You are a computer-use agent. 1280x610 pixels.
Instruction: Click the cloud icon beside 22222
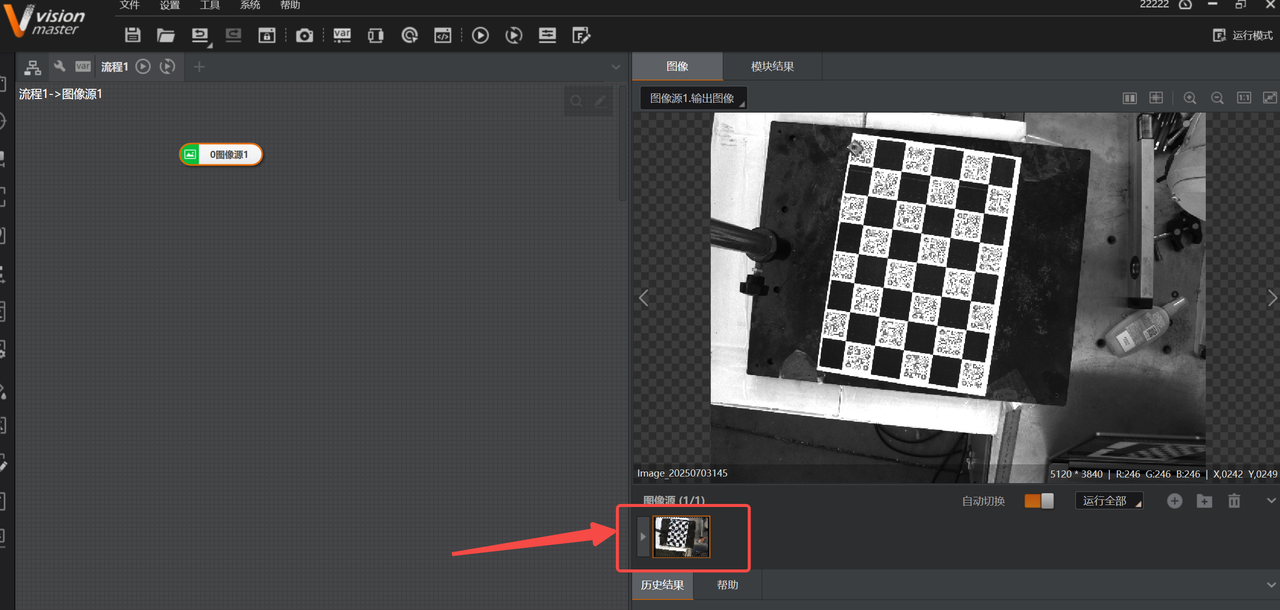(x=1185, y=5)
